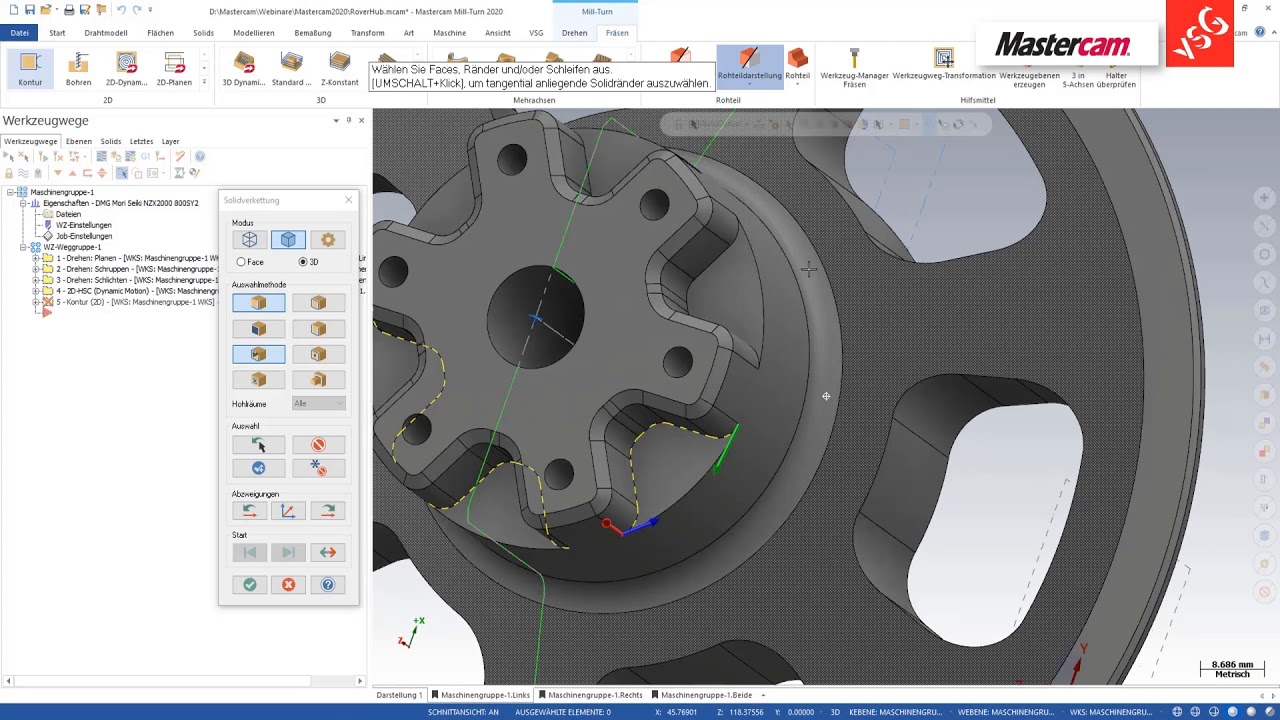Click the Auswahl select arrow button
This screenshot has width=1280, height=720.
(258, 445)
